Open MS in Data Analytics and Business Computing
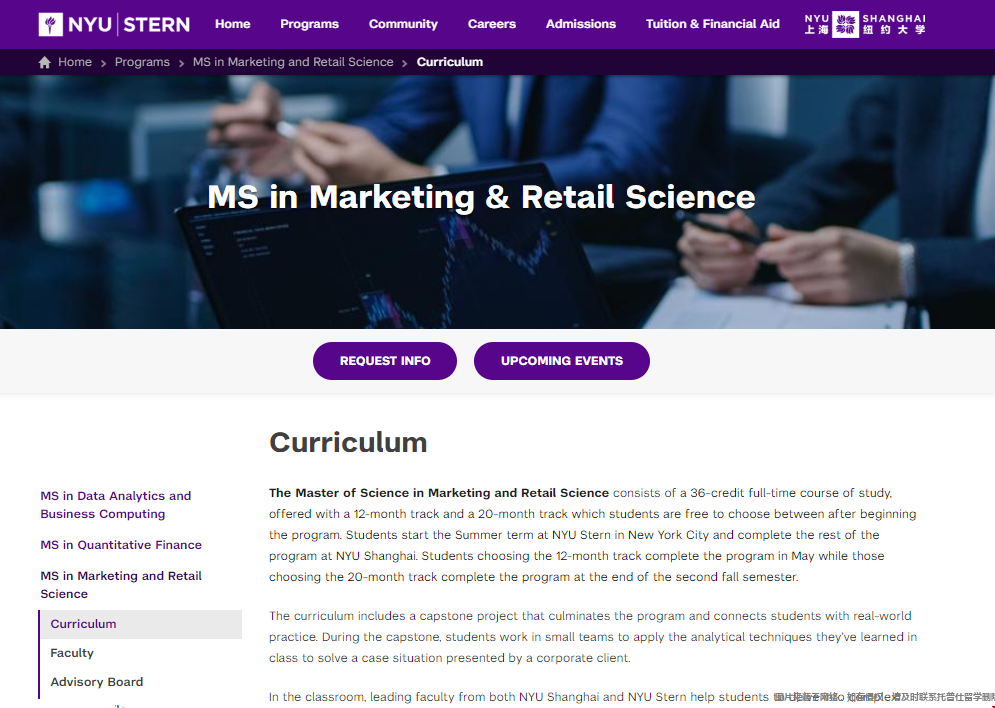Viewport: 995px width, 708px height. 115,505
